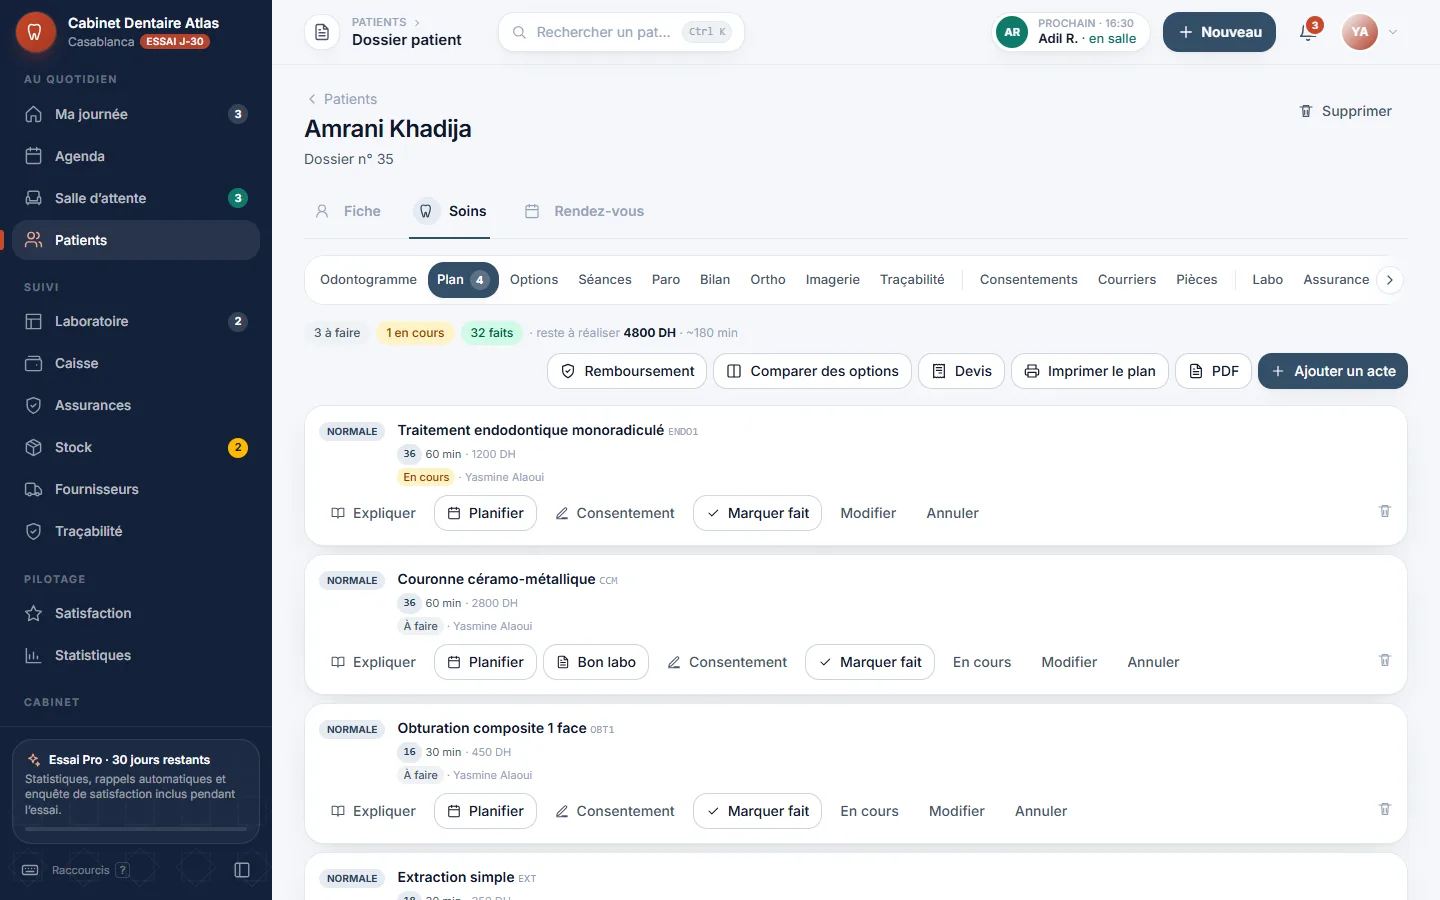Go to Agenda in sidebar

click(136, 156)
